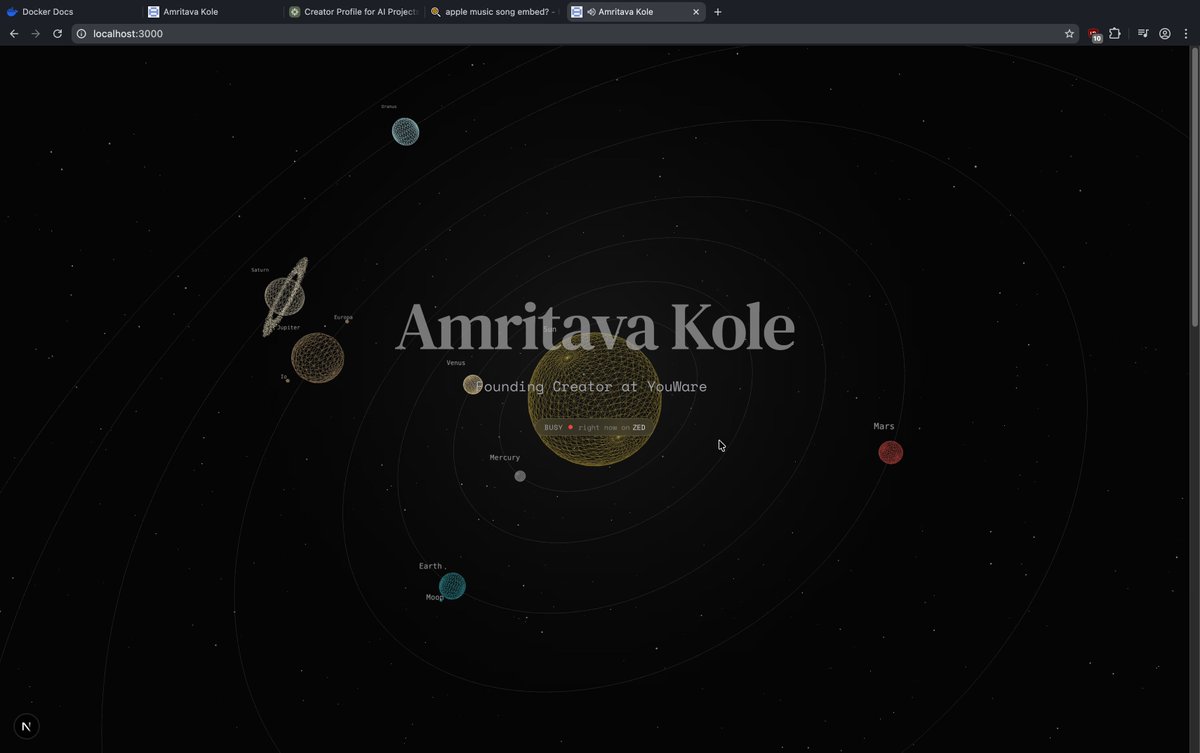Switch to the Docker Docs tab
Image resolution: width=1200 pixels, height=753 pixels.
coord(70,12)
